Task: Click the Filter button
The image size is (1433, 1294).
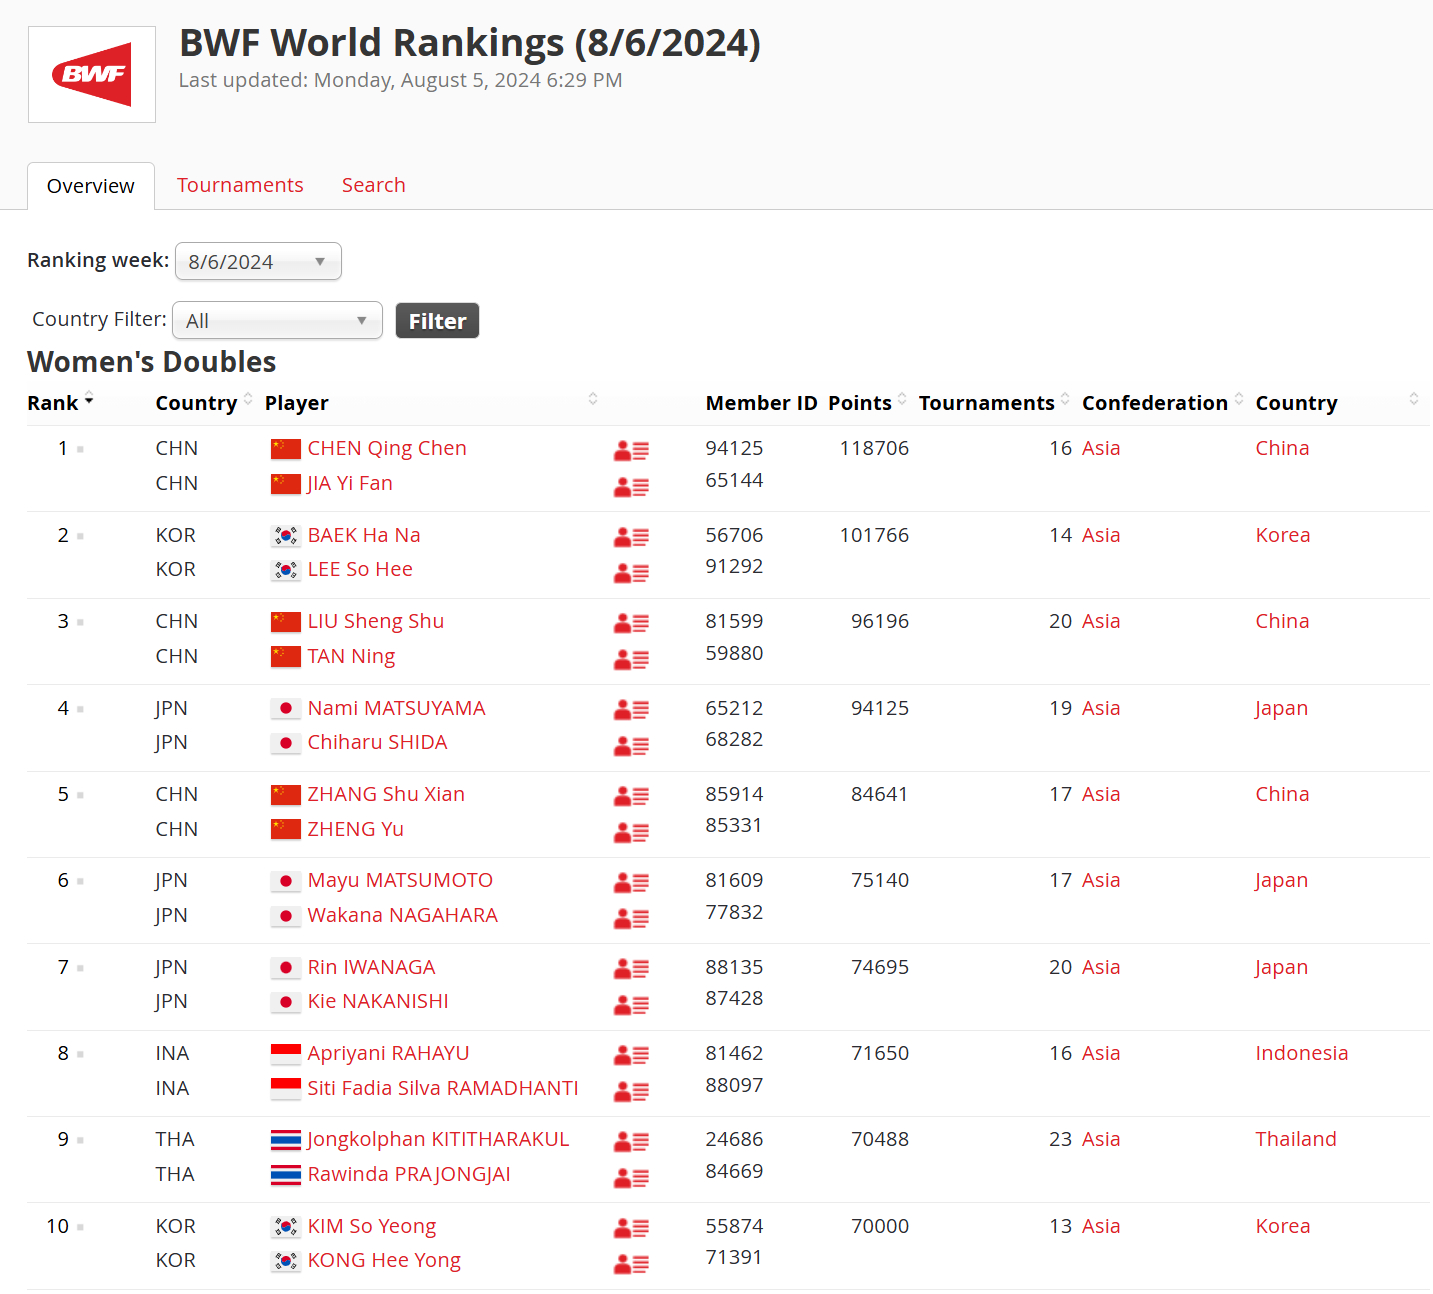Action: coord(437,320)
